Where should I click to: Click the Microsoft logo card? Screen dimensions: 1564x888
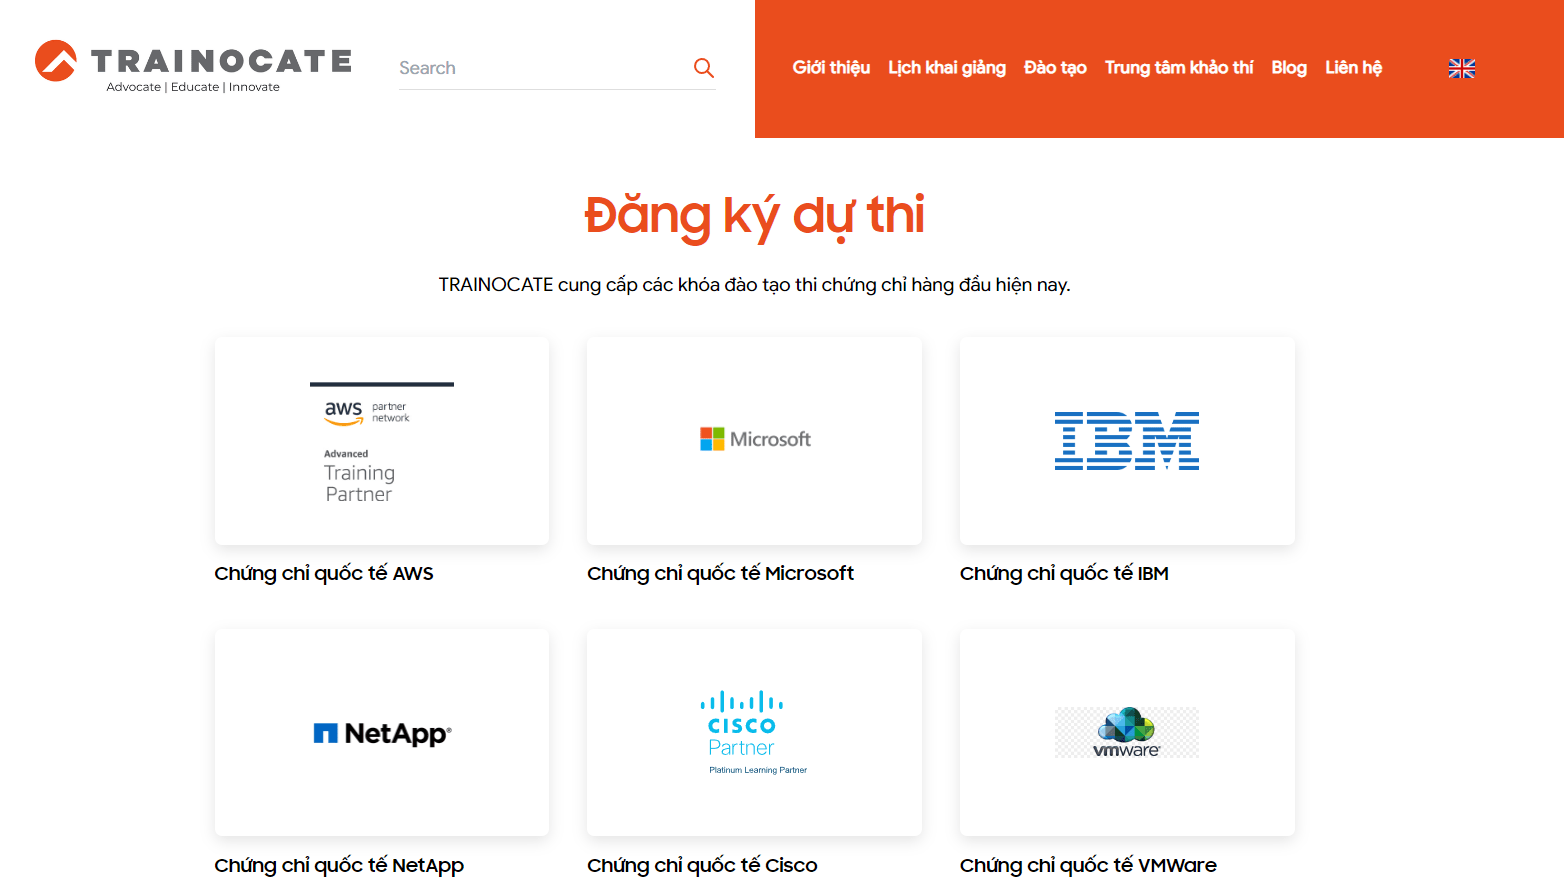(754, 441)
